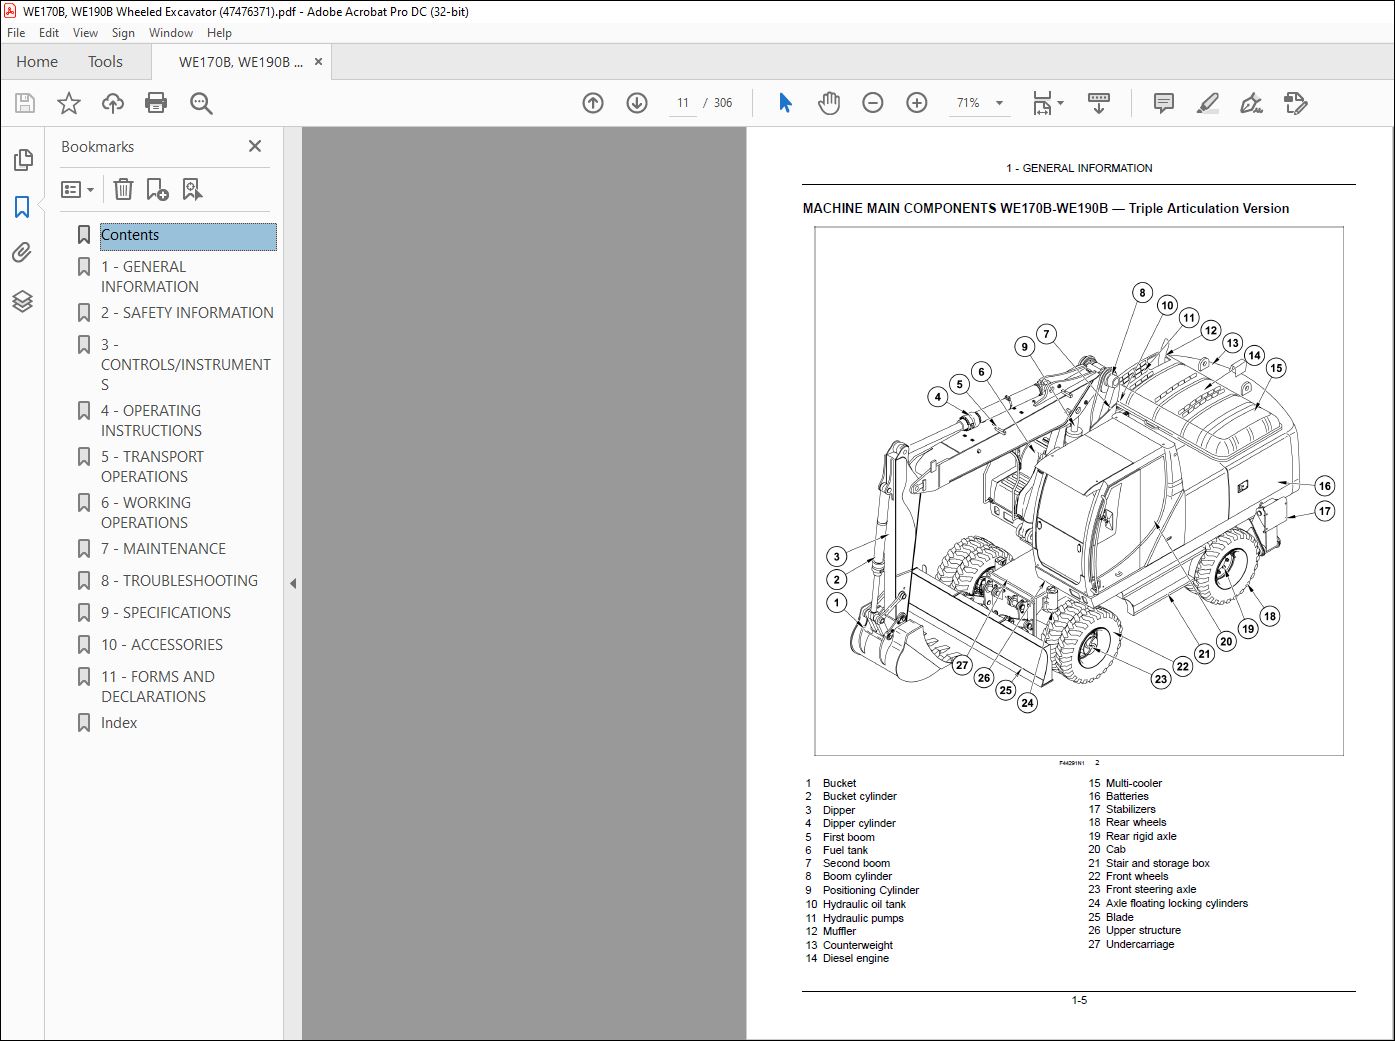Viewport: 1395px width, 1041px height.
Task: Select the WE170B, WE190B document tab
Action: click(x=241, y=62)
